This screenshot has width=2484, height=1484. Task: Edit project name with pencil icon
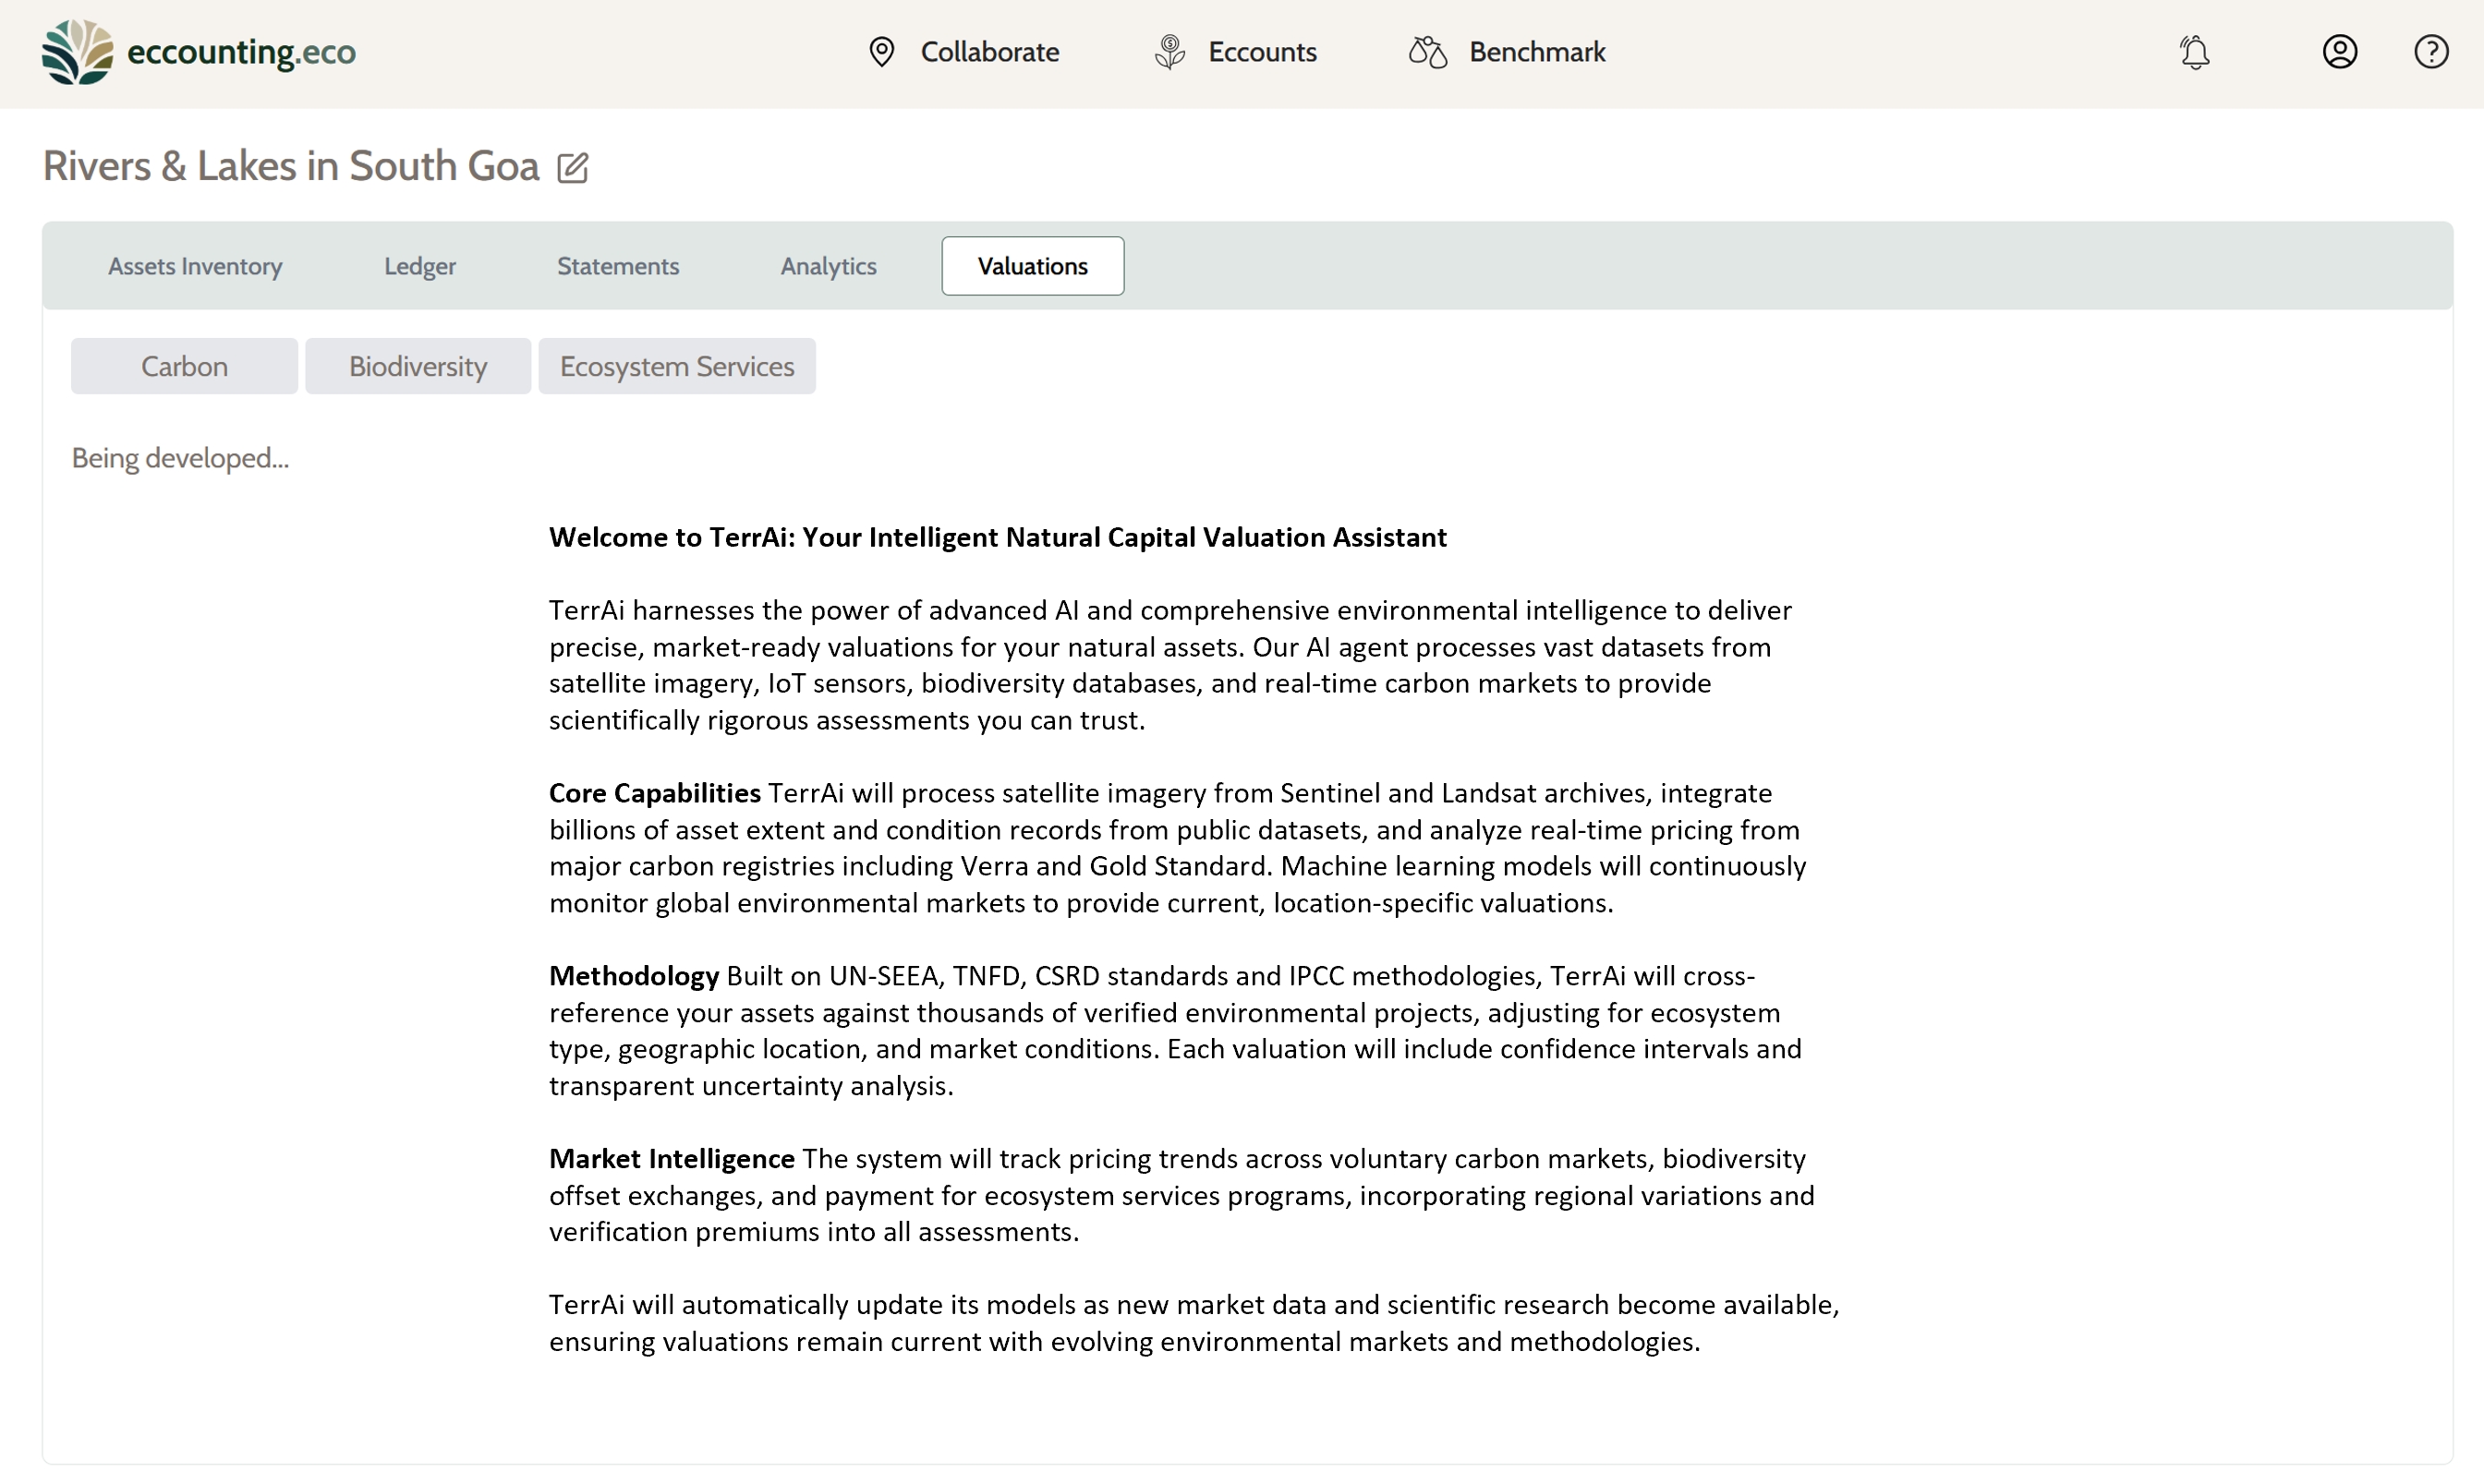coord(573,168)
